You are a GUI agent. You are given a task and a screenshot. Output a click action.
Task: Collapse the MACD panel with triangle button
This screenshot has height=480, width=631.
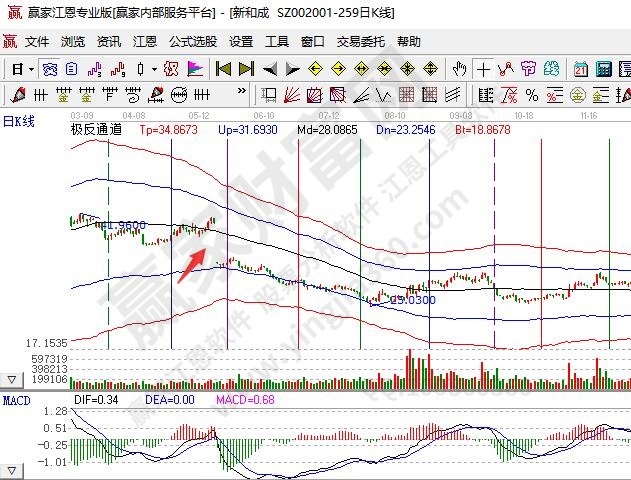pos(12,469)
